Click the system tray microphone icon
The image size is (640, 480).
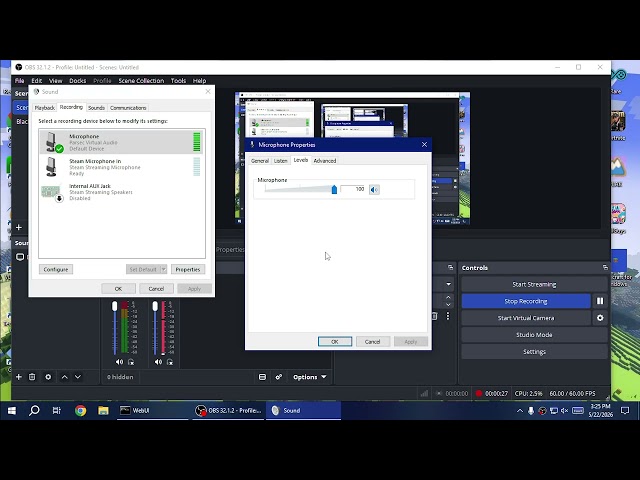point(531,411)
